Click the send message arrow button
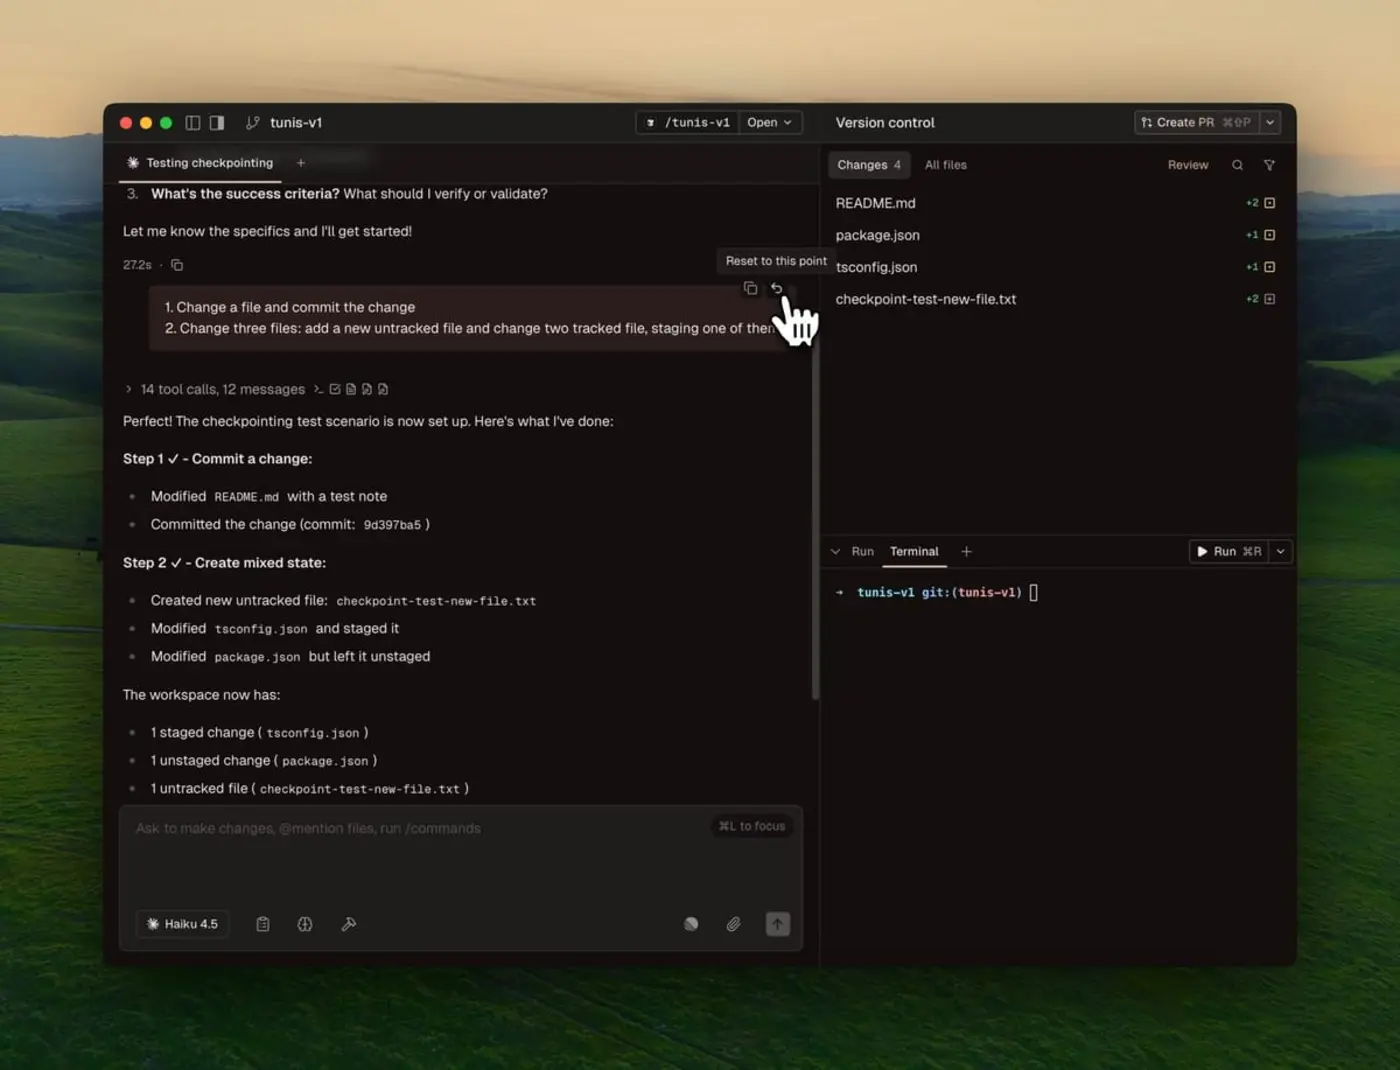This screenshot has width=1400, height=1070. (x=777, y=924)
